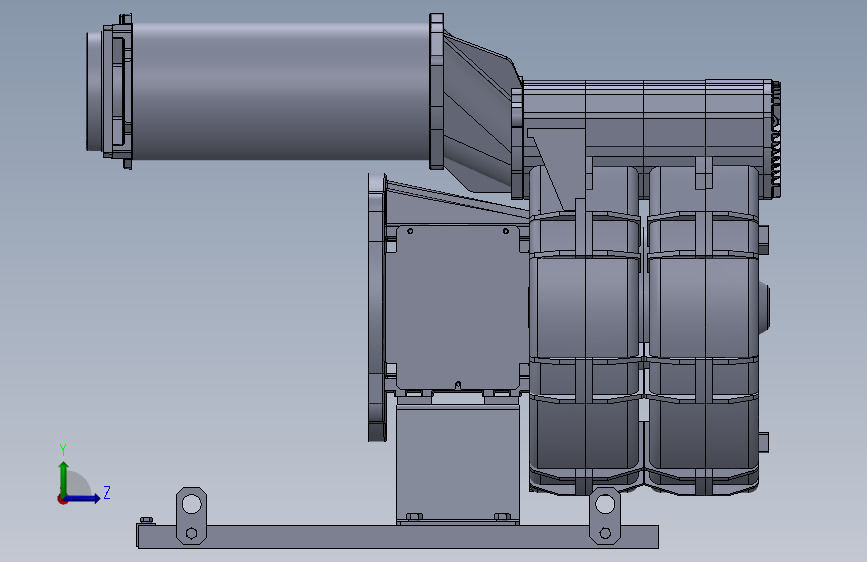
Task: Select the large round flange left of panel
Action: [x=377, y=308]
